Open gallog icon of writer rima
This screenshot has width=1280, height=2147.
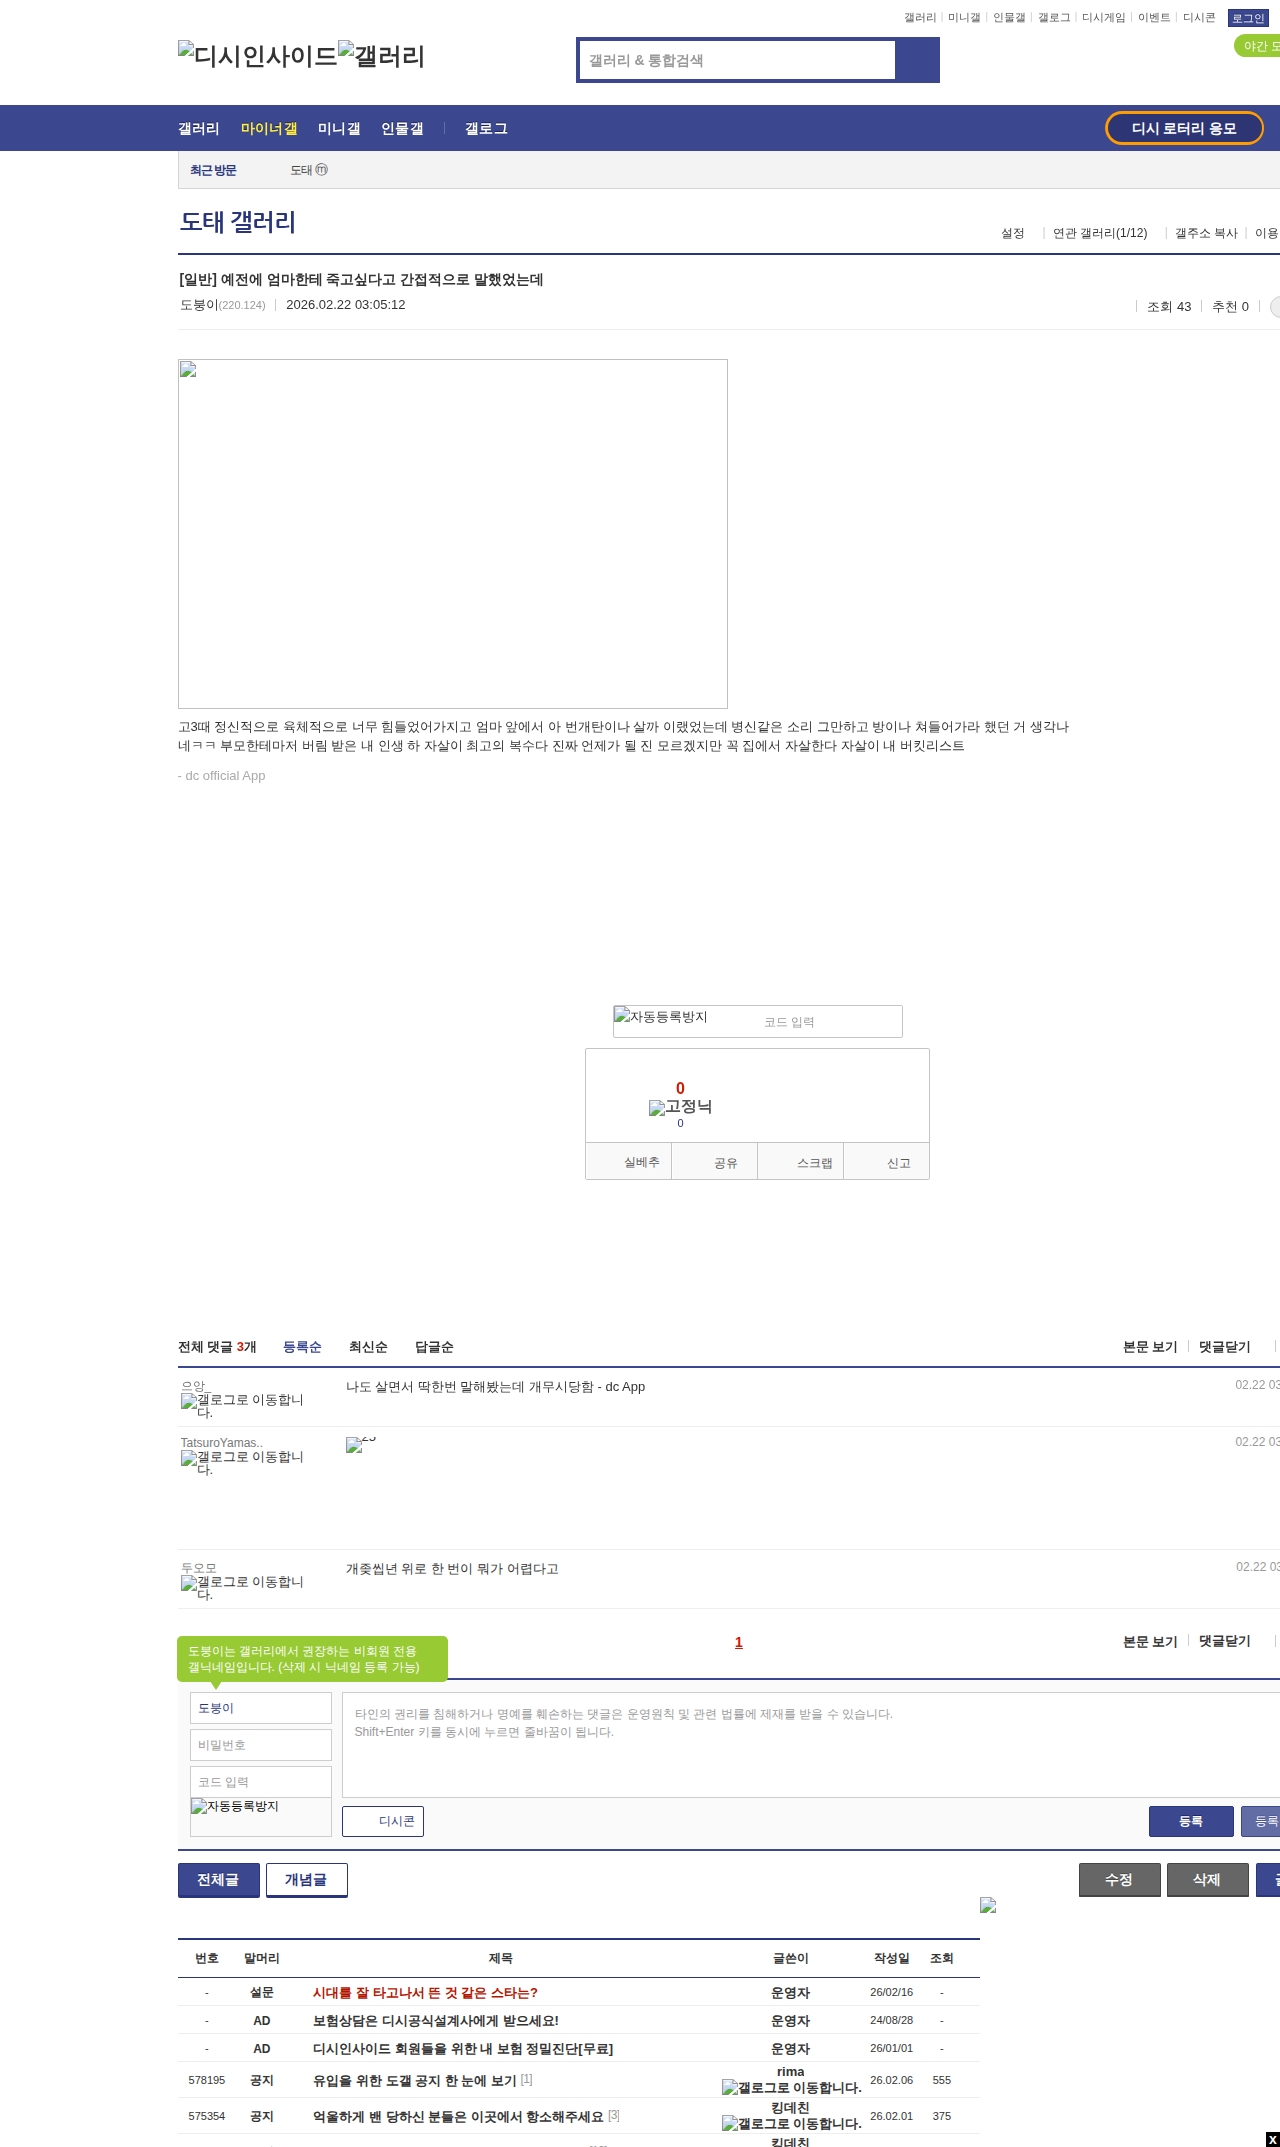(791, 2087)
